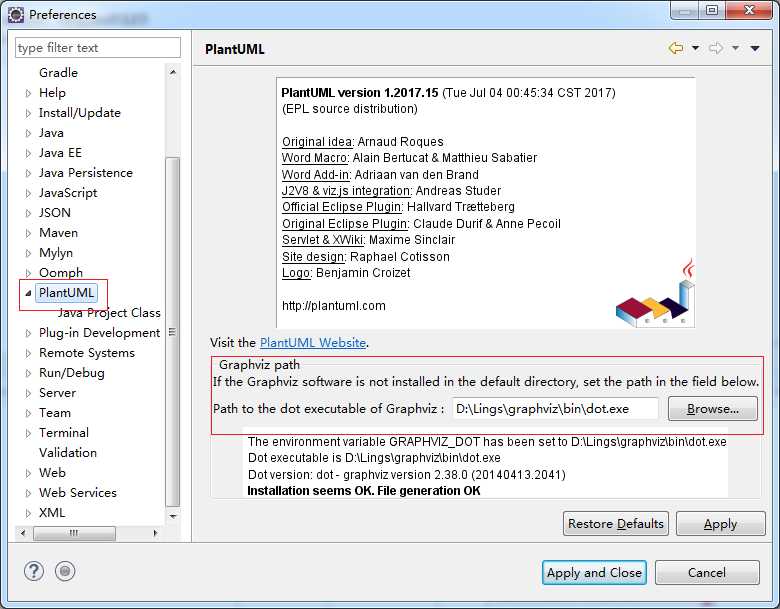Select Web in the preferences tree
Image resolution: width=780 pixels, height=609 pixels.
click(x=52, y=472)
